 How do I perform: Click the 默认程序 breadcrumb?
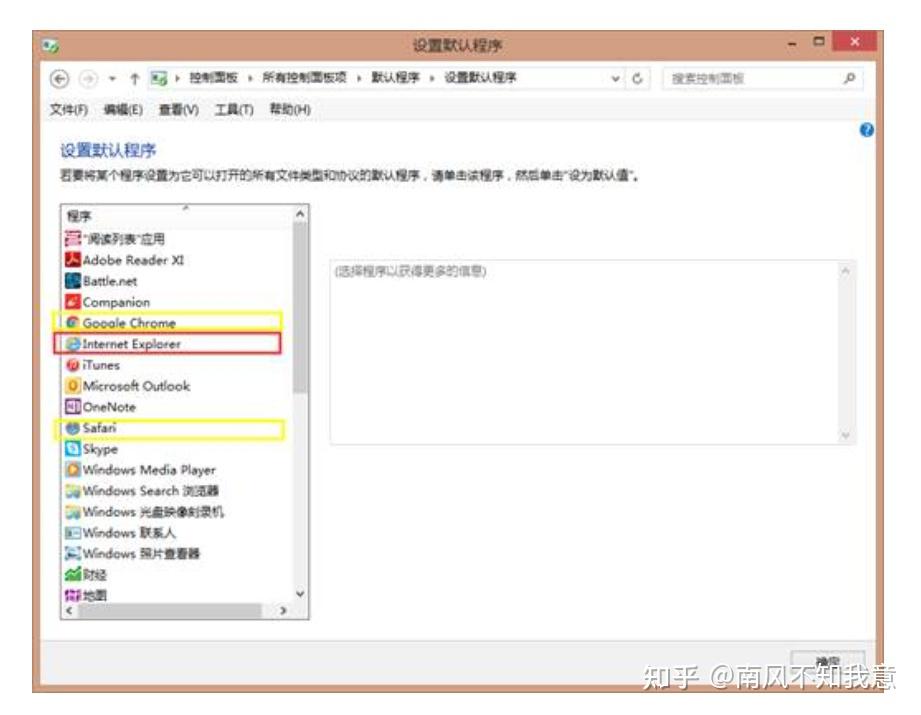click(395, 78)
